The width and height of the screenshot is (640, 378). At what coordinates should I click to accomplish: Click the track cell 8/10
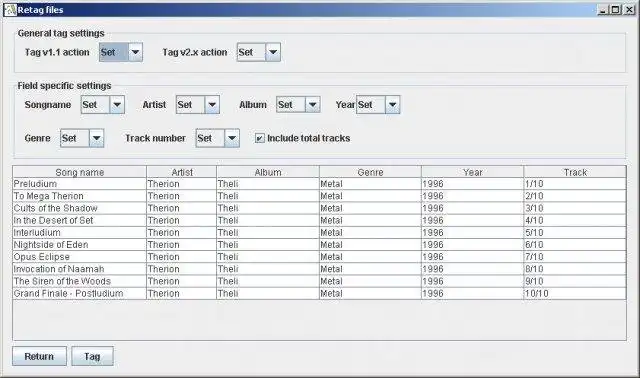coord(575,269)
